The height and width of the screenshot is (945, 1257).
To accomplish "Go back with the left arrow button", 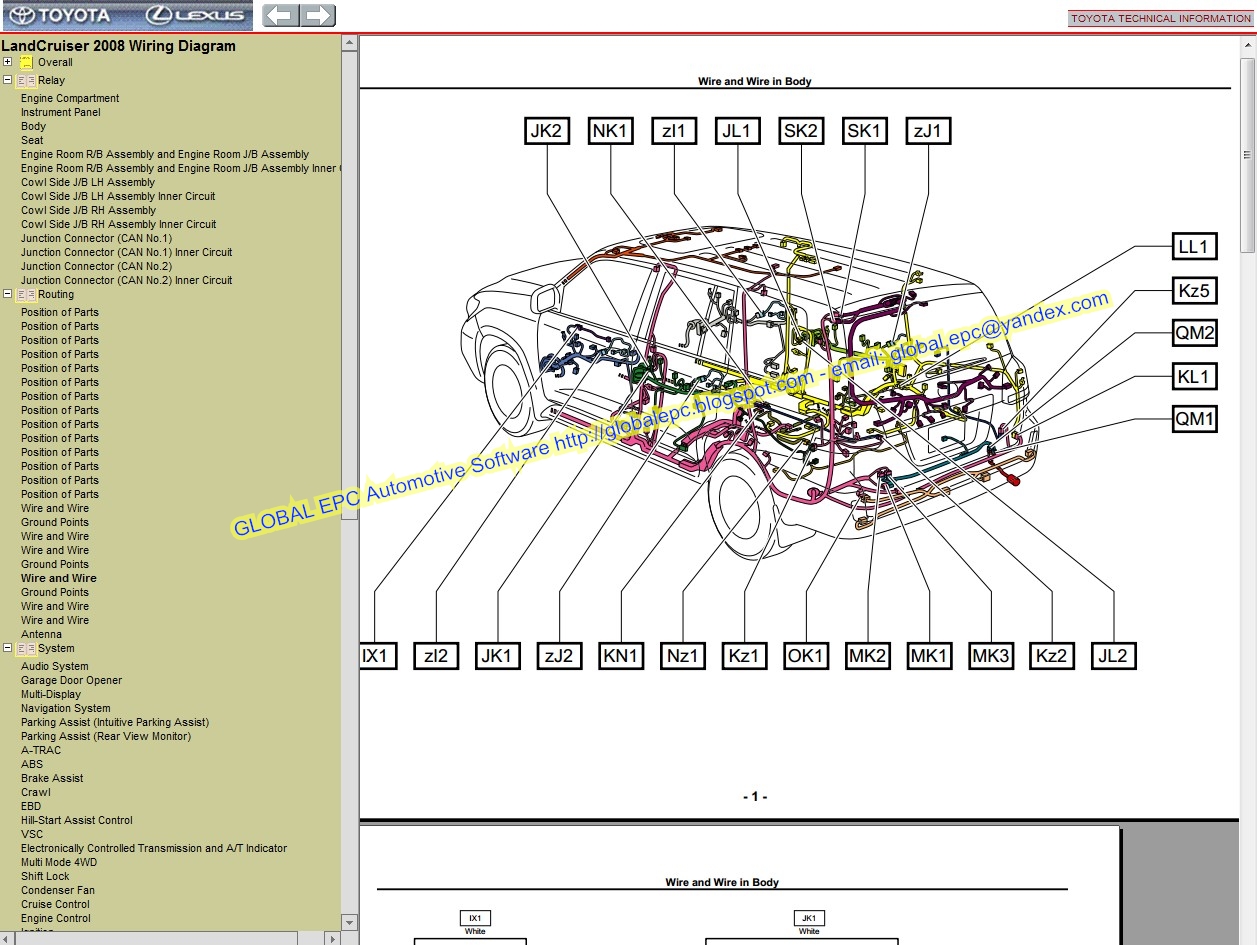I will (x=281, y=15).
